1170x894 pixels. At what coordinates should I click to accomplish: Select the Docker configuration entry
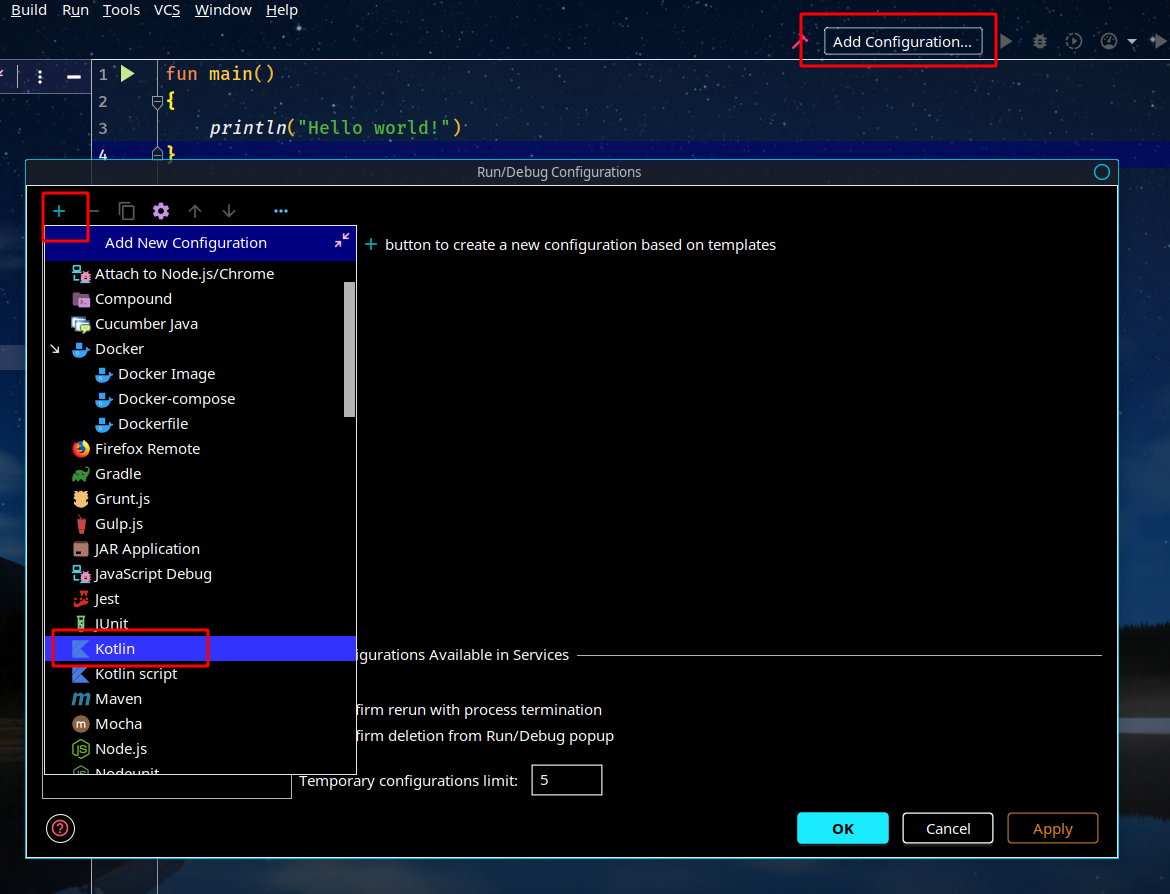(x=200, y=348)
